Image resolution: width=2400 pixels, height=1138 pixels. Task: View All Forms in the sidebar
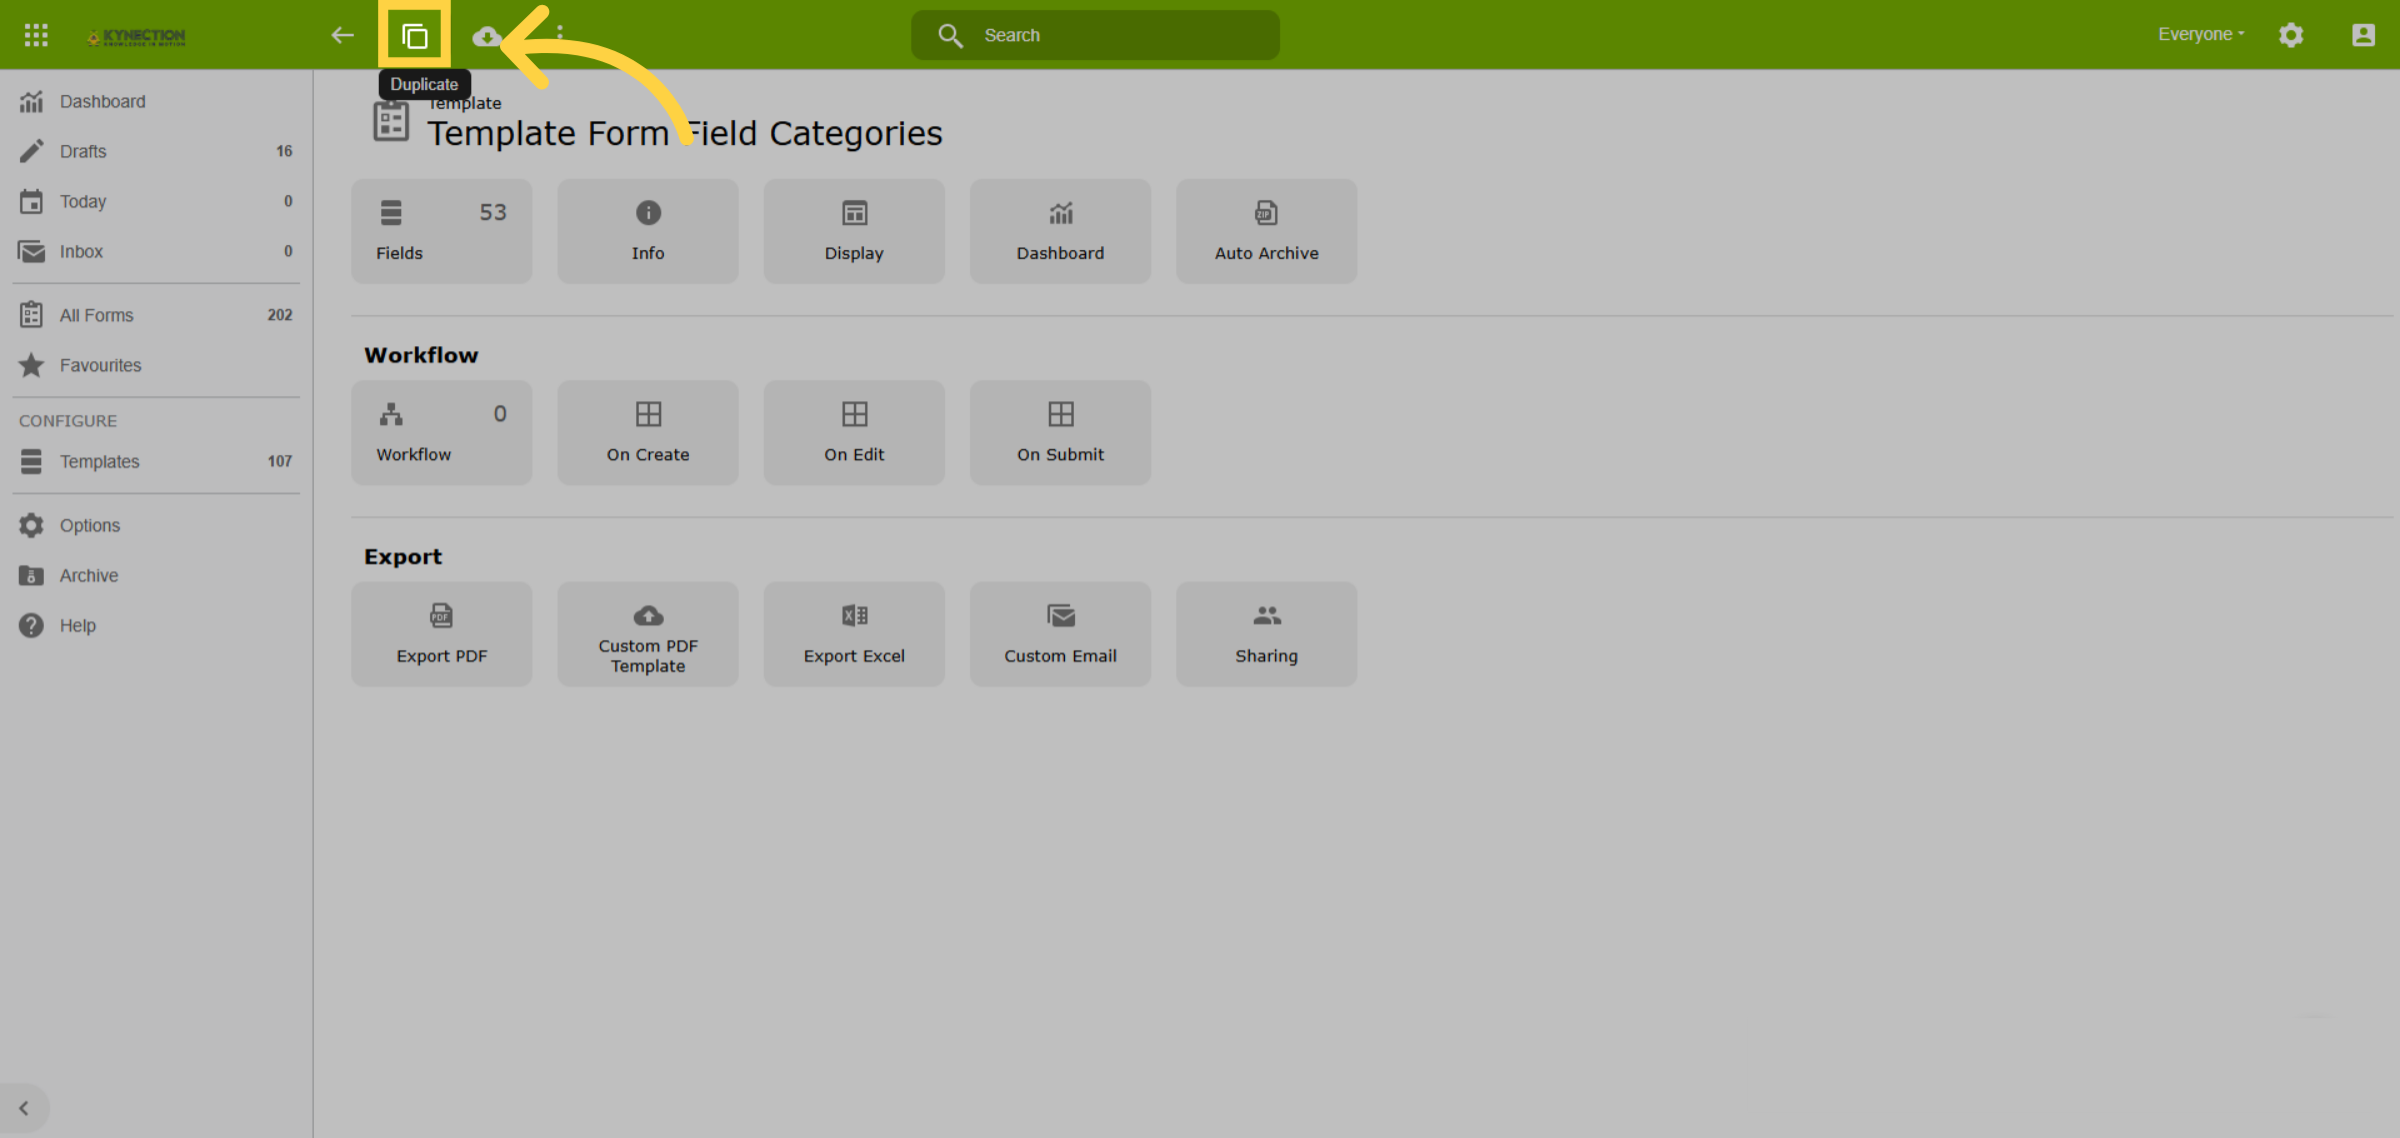click(156, 315)
